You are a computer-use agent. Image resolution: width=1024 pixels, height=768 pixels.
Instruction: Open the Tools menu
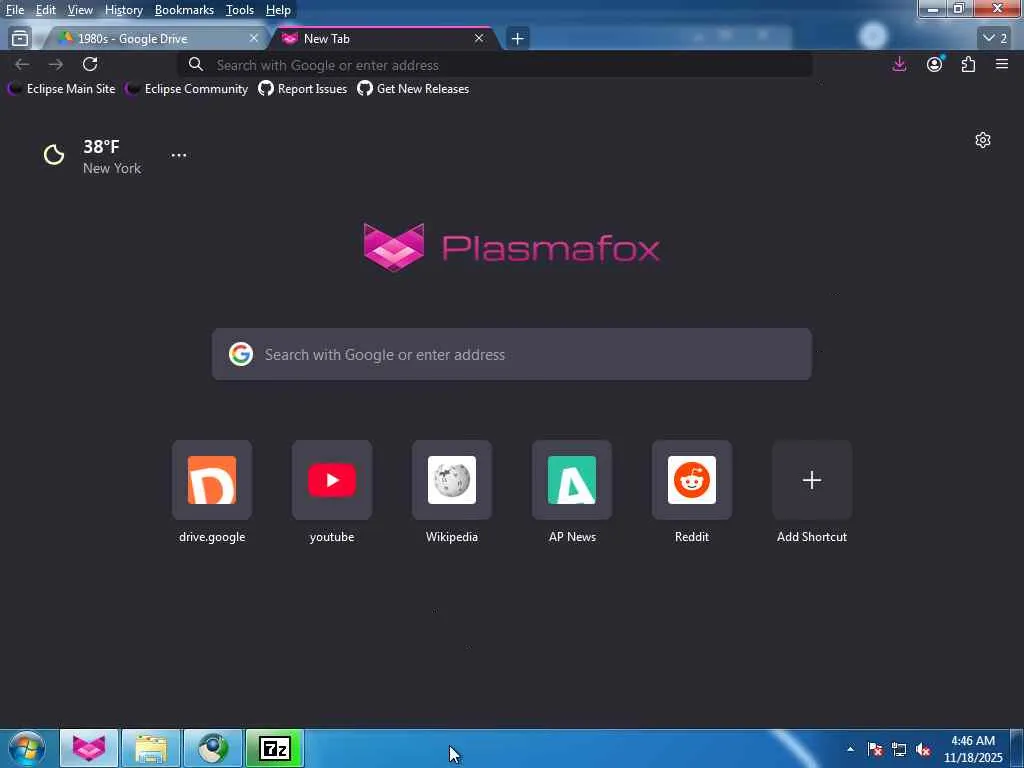click(239, 10)
